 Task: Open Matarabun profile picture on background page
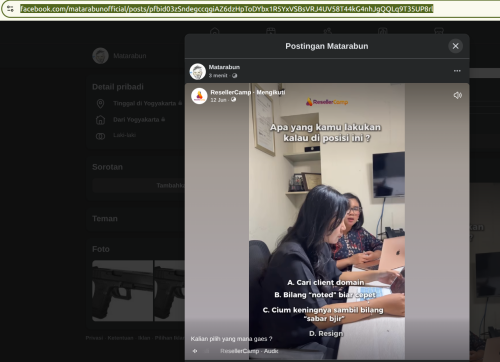point(100,56)
